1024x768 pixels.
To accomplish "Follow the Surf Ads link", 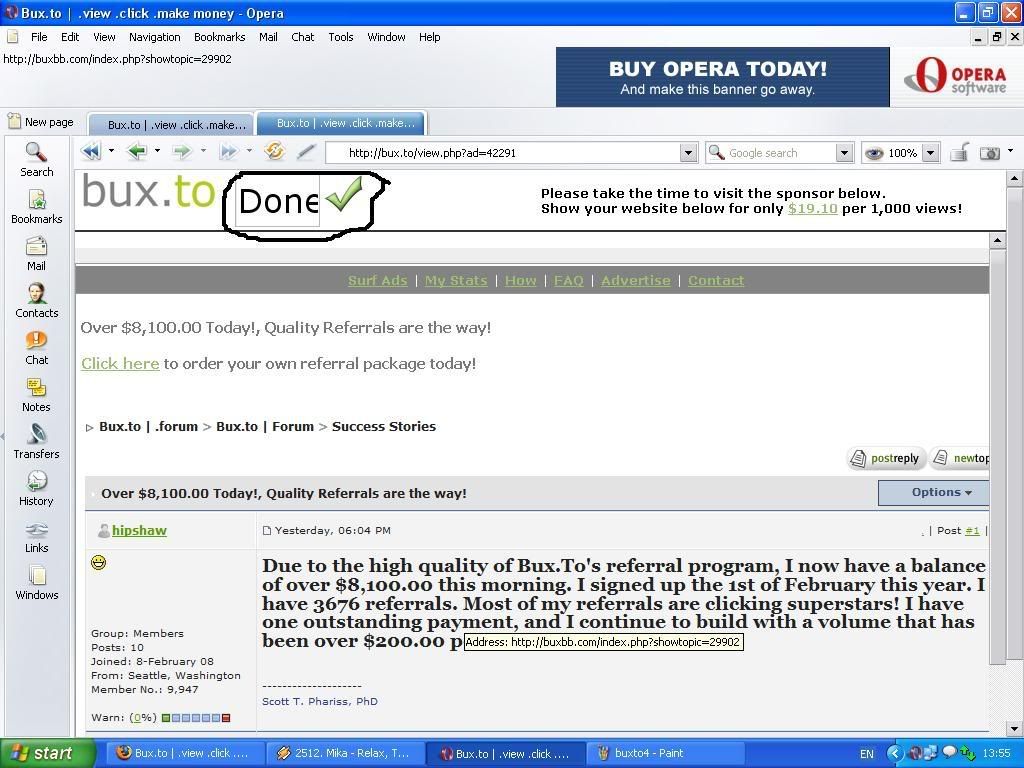I will [377, 280].
